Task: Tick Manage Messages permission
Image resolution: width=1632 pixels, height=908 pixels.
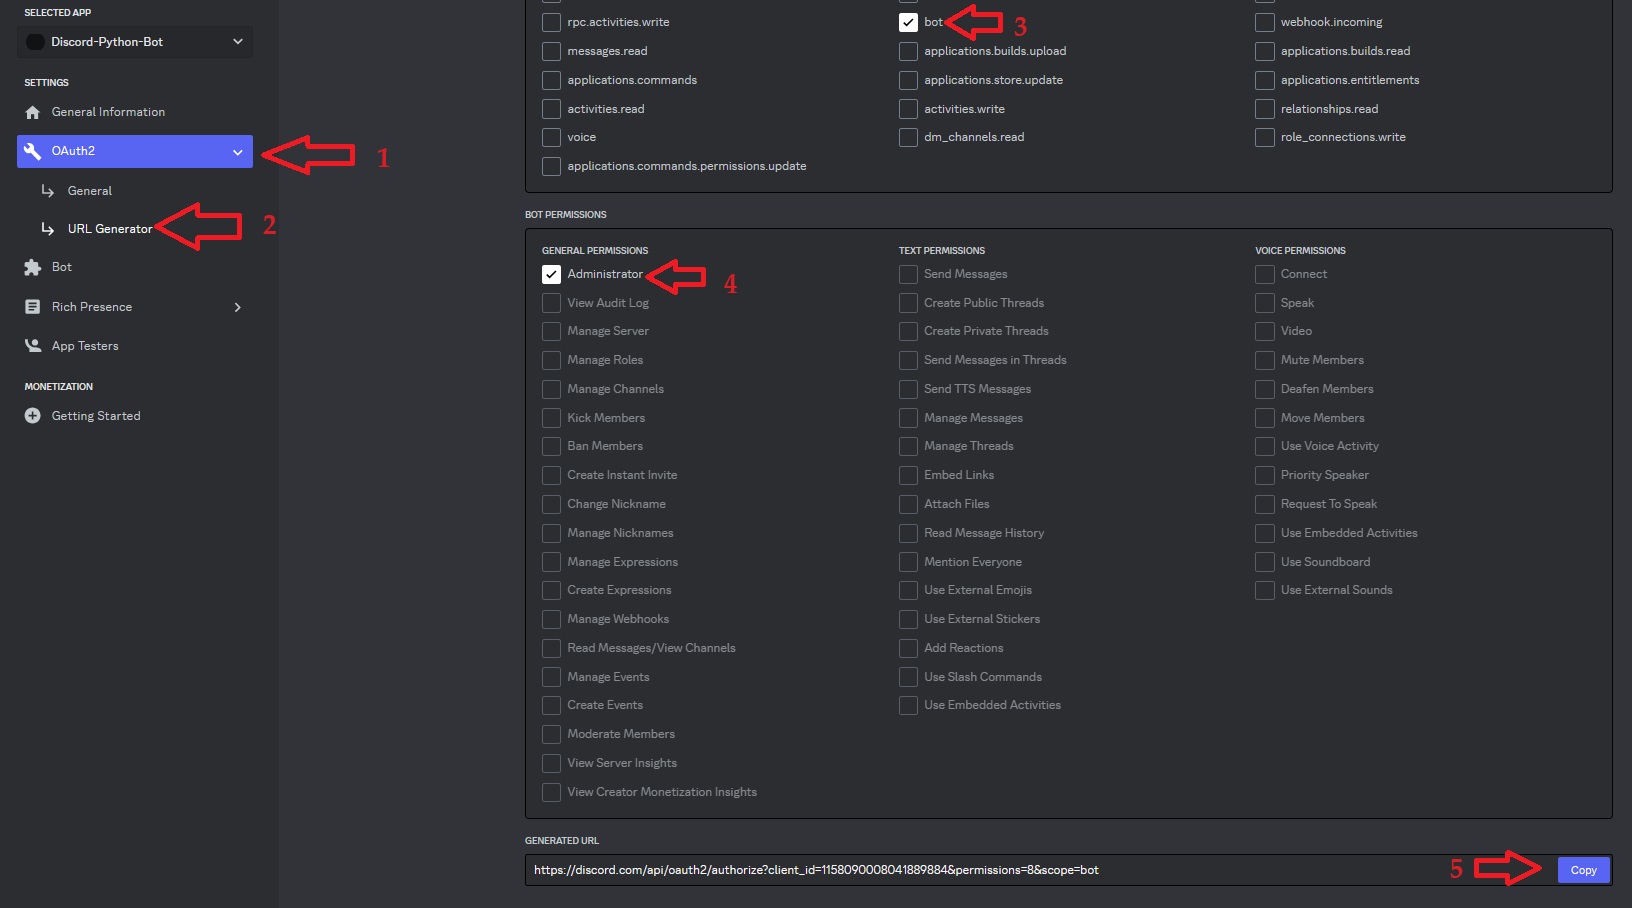Action: pos(908,418)
